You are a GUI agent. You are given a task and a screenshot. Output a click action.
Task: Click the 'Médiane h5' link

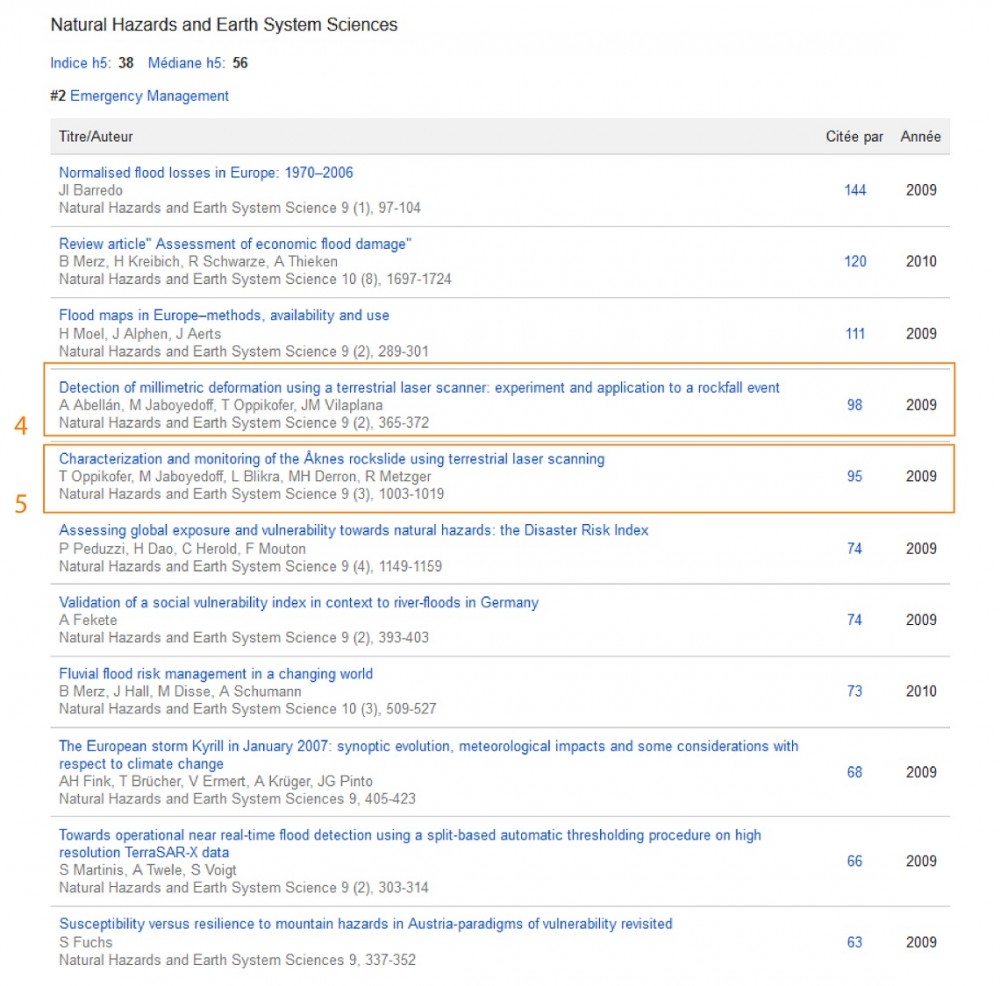coord(185,63)
